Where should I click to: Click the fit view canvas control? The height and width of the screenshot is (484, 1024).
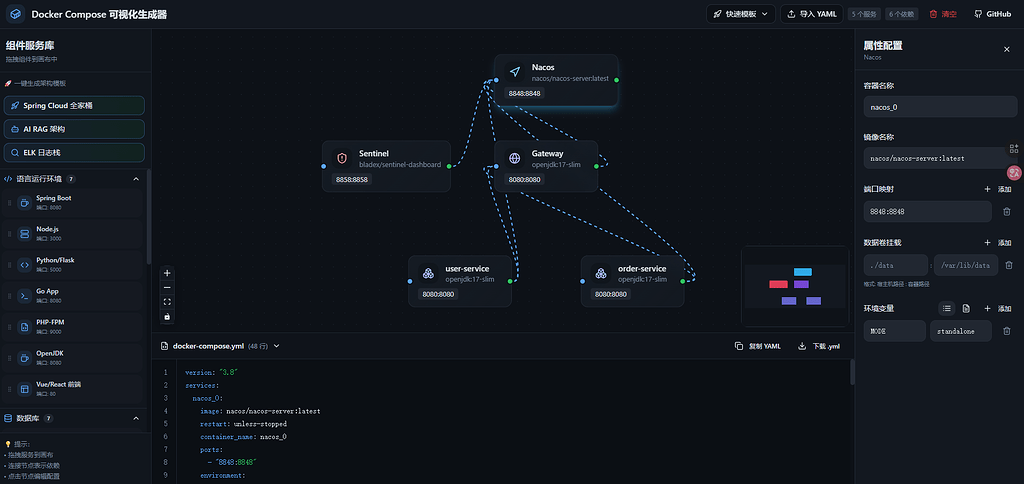coord(167,302)
